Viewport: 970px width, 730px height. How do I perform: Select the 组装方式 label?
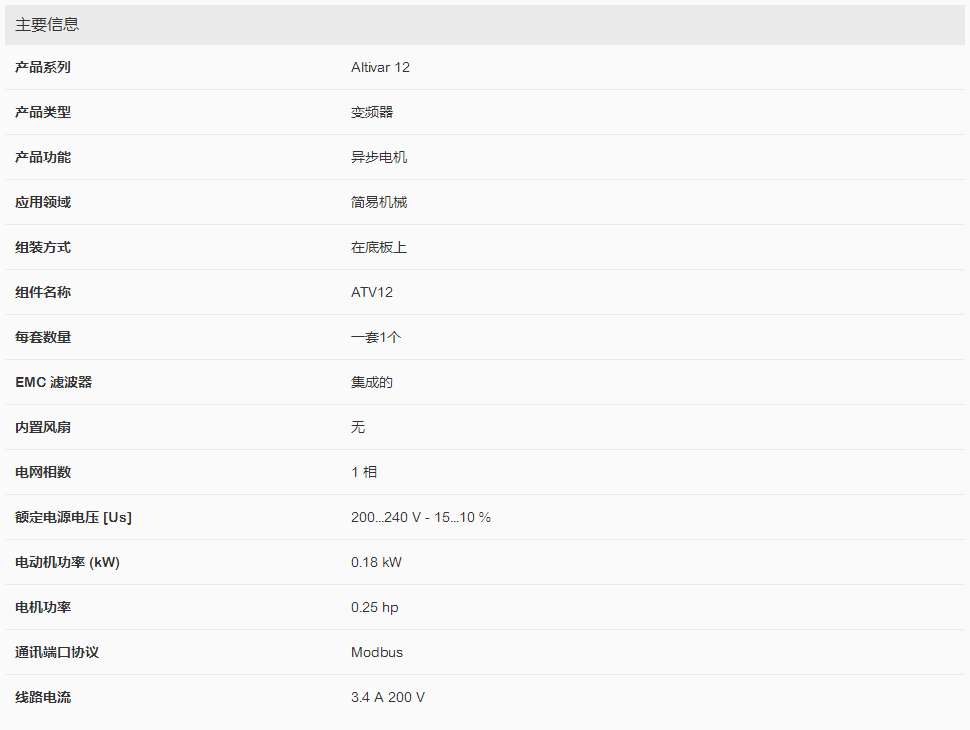pos(43,247)
